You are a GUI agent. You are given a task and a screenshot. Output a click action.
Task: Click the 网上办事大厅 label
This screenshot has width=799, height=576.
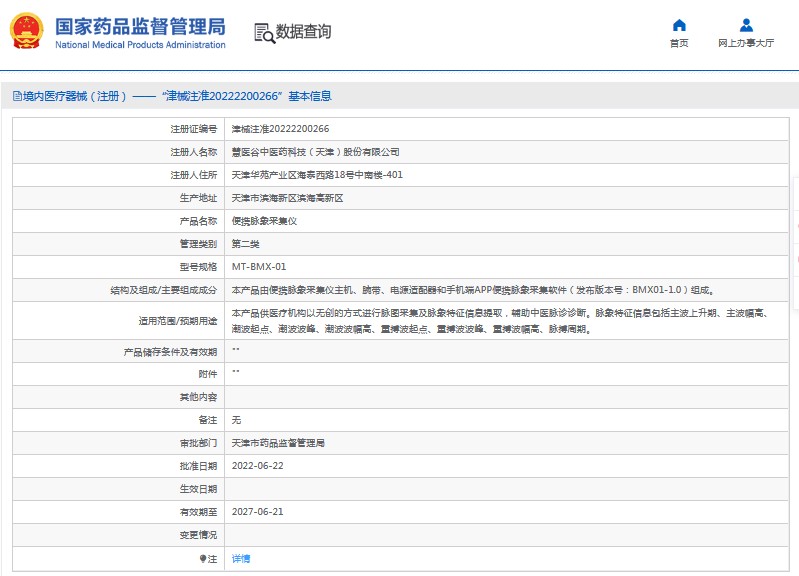click(746, 43)
